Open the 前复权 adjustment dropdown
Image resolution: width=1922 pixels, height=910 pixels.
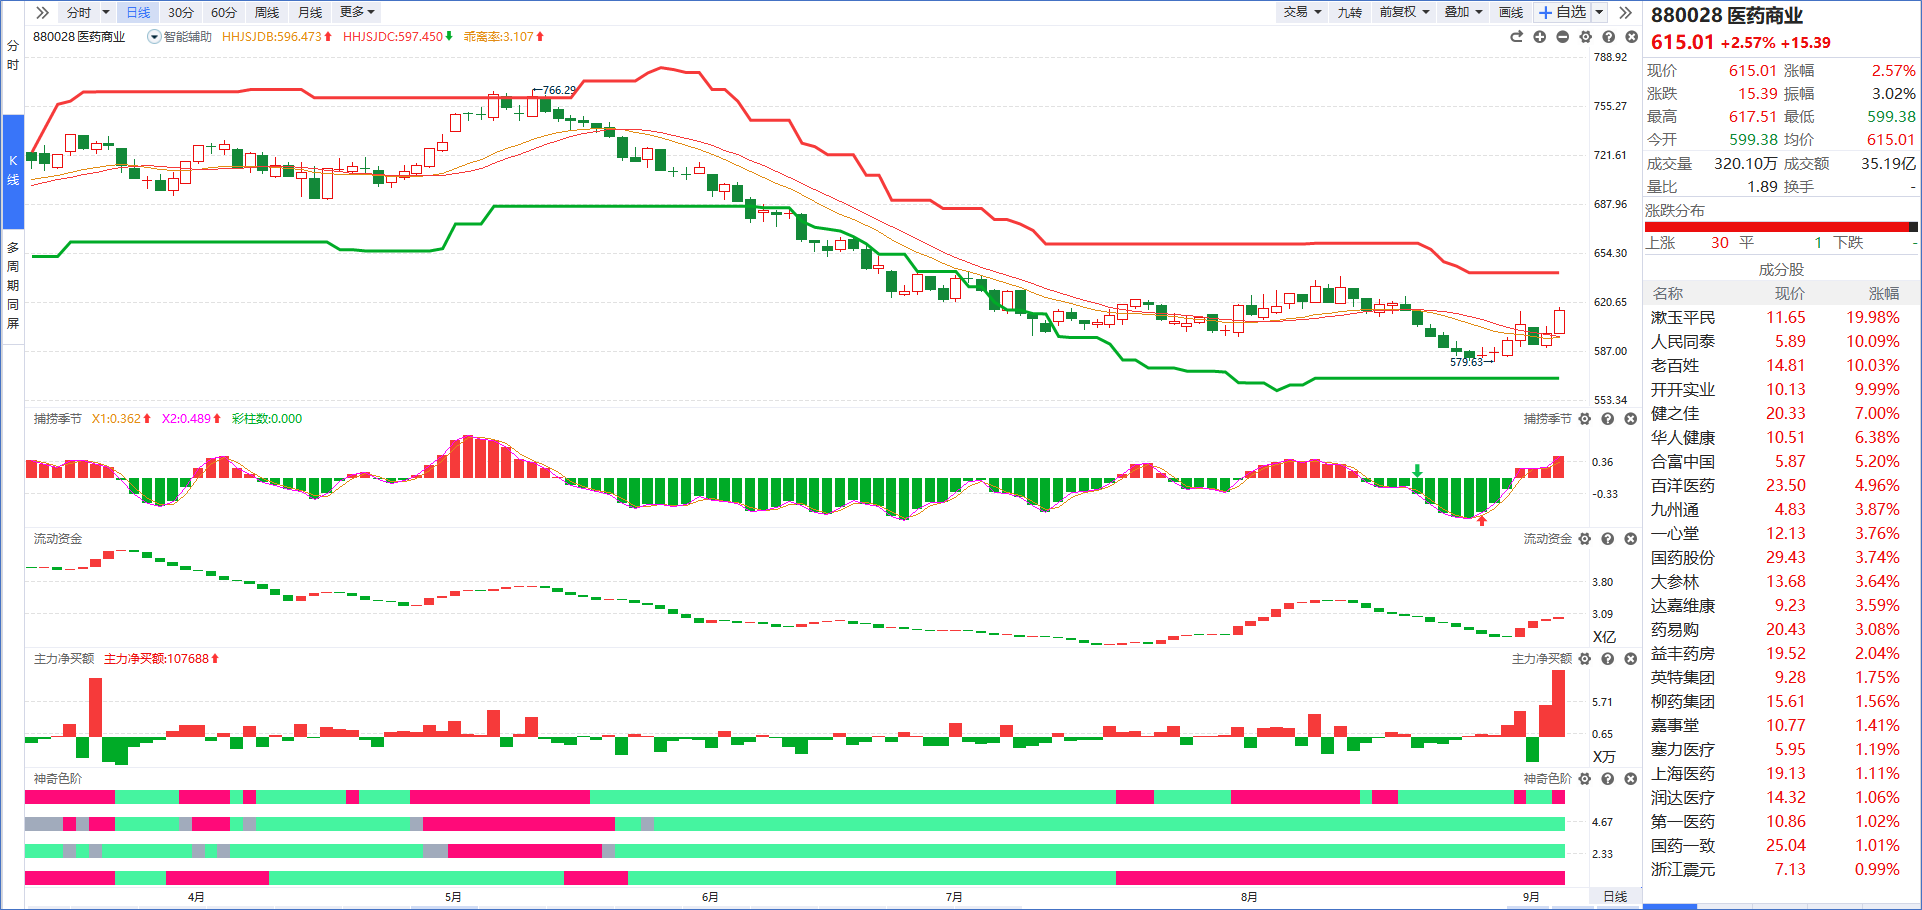[1403, 12]
